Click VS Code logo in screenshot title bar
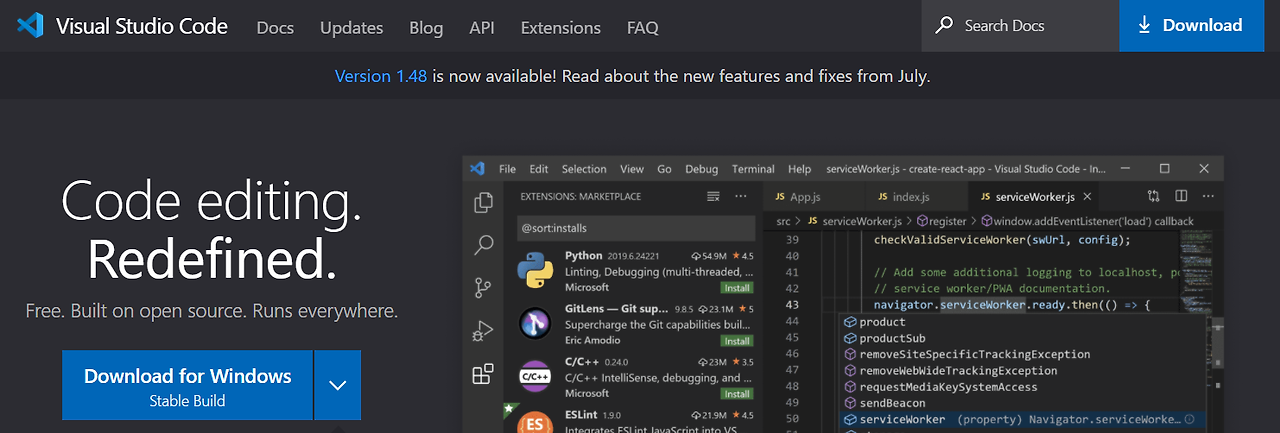Screen dimensions: 1280x433 [x=477, y=169]
